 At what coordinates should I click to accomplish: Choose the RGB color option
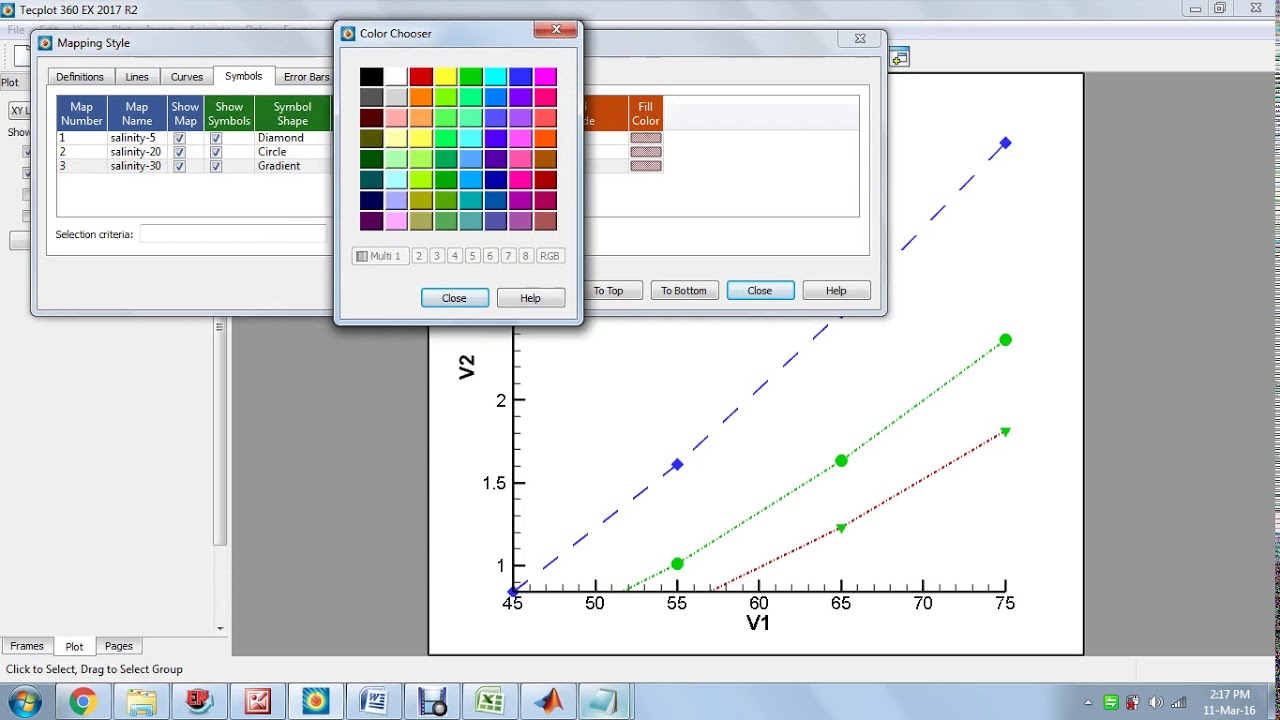pyautogui.click(x=550, y=256)
